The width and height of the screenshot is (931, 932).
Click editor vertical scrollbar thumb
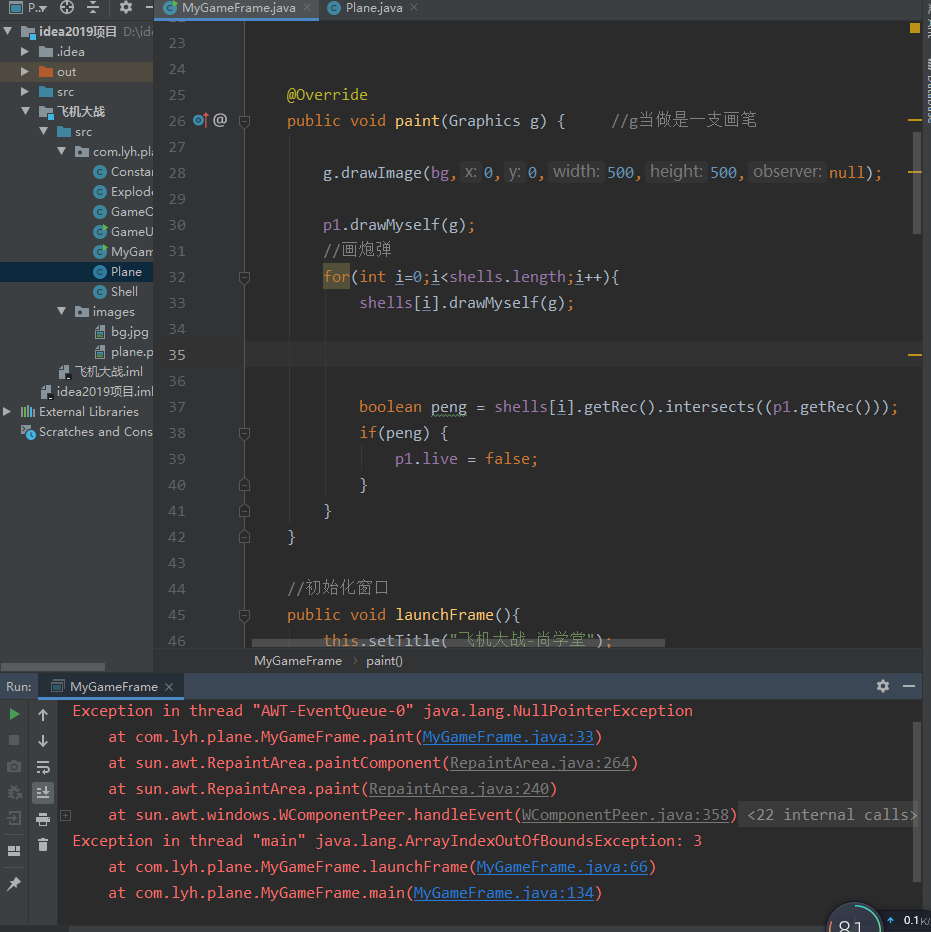click(917, 182)
